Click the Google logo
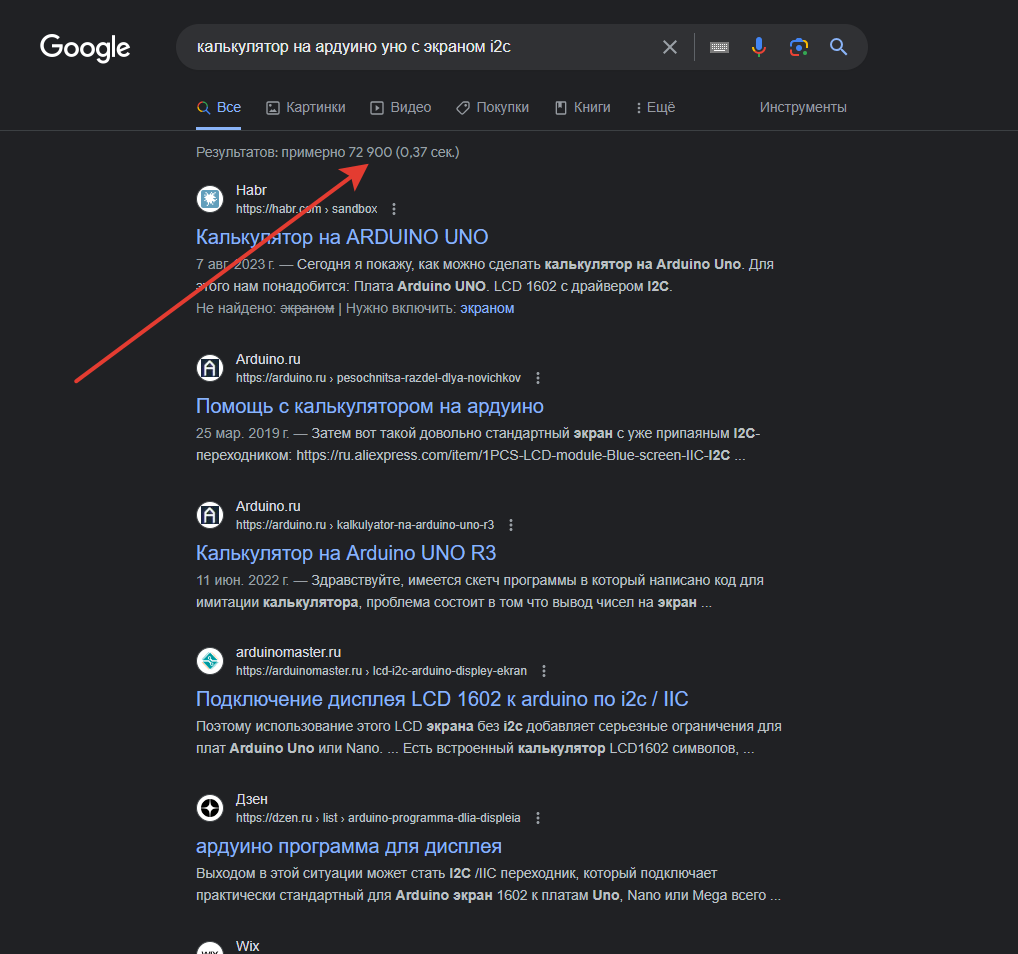1018x954 pixels. [85, 47]
